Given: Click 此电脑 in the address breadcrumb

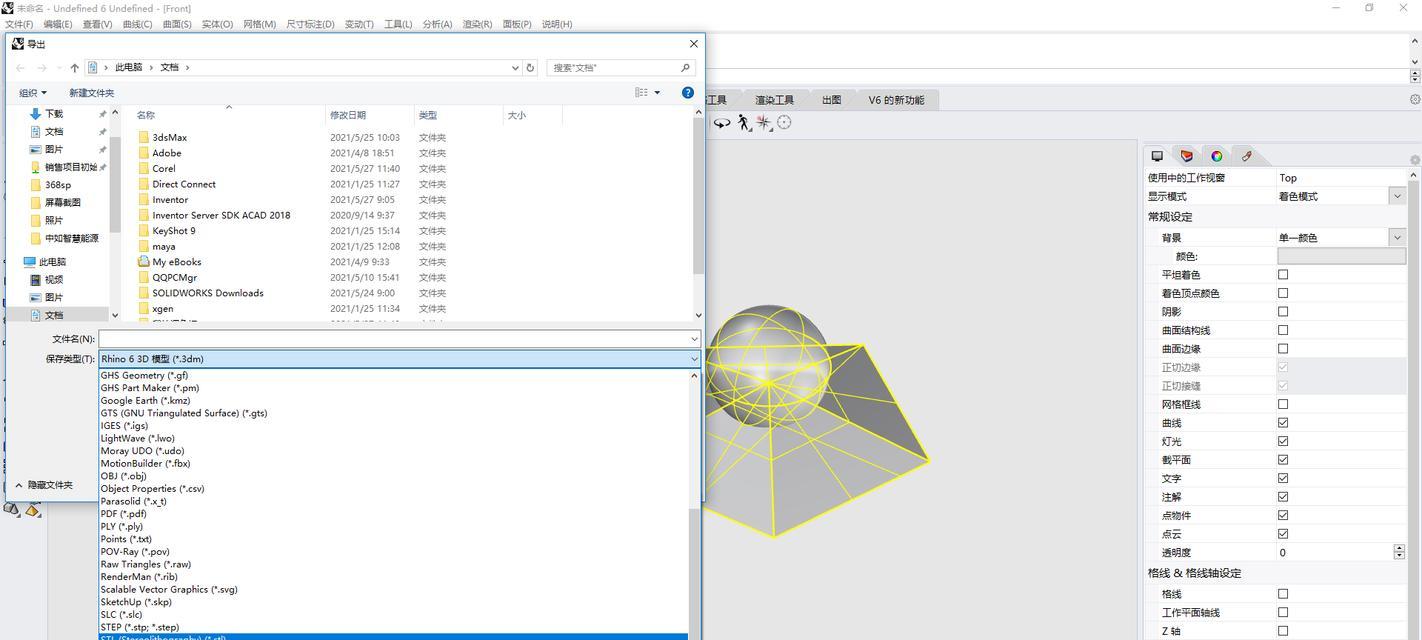Looking at the screenshot, I should [x=129, y=68].
